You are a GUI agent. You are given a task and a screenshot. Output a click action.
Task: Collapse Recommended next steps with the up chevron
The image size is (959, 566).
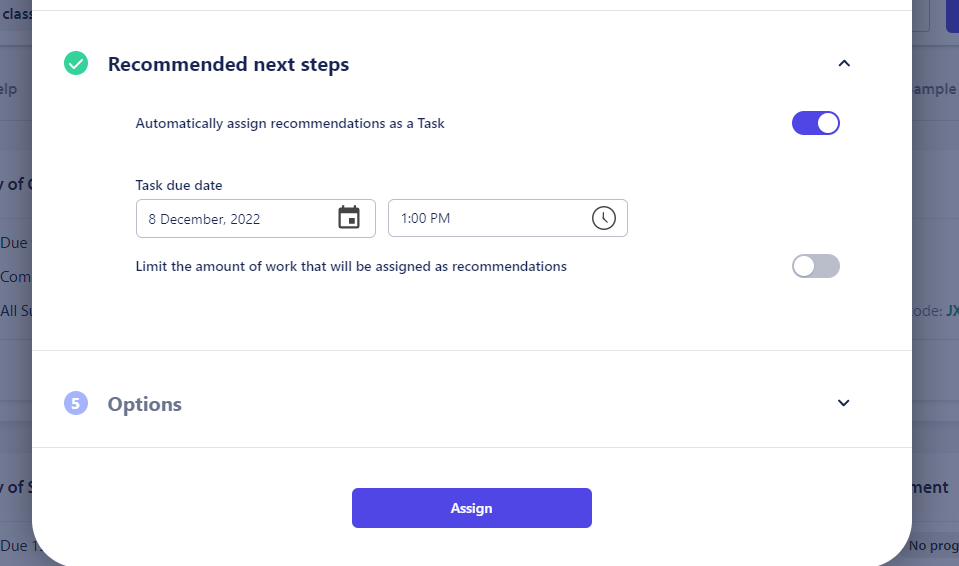(843, 64)
